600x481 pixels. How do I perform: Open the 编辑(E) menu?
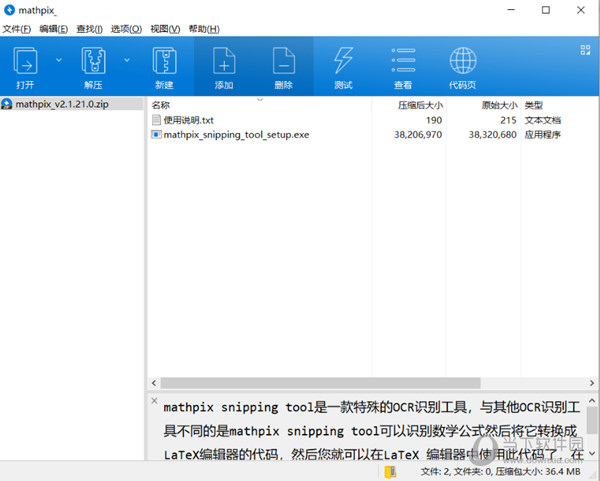(54, 29)
